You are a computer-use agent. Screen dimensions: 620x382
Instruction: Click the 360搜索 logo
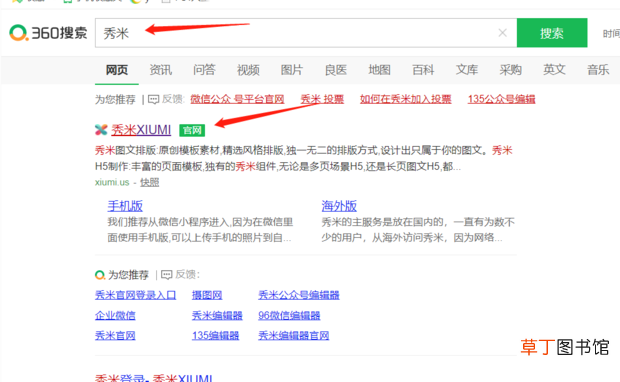pyautogui.click(x=48, y=33)
